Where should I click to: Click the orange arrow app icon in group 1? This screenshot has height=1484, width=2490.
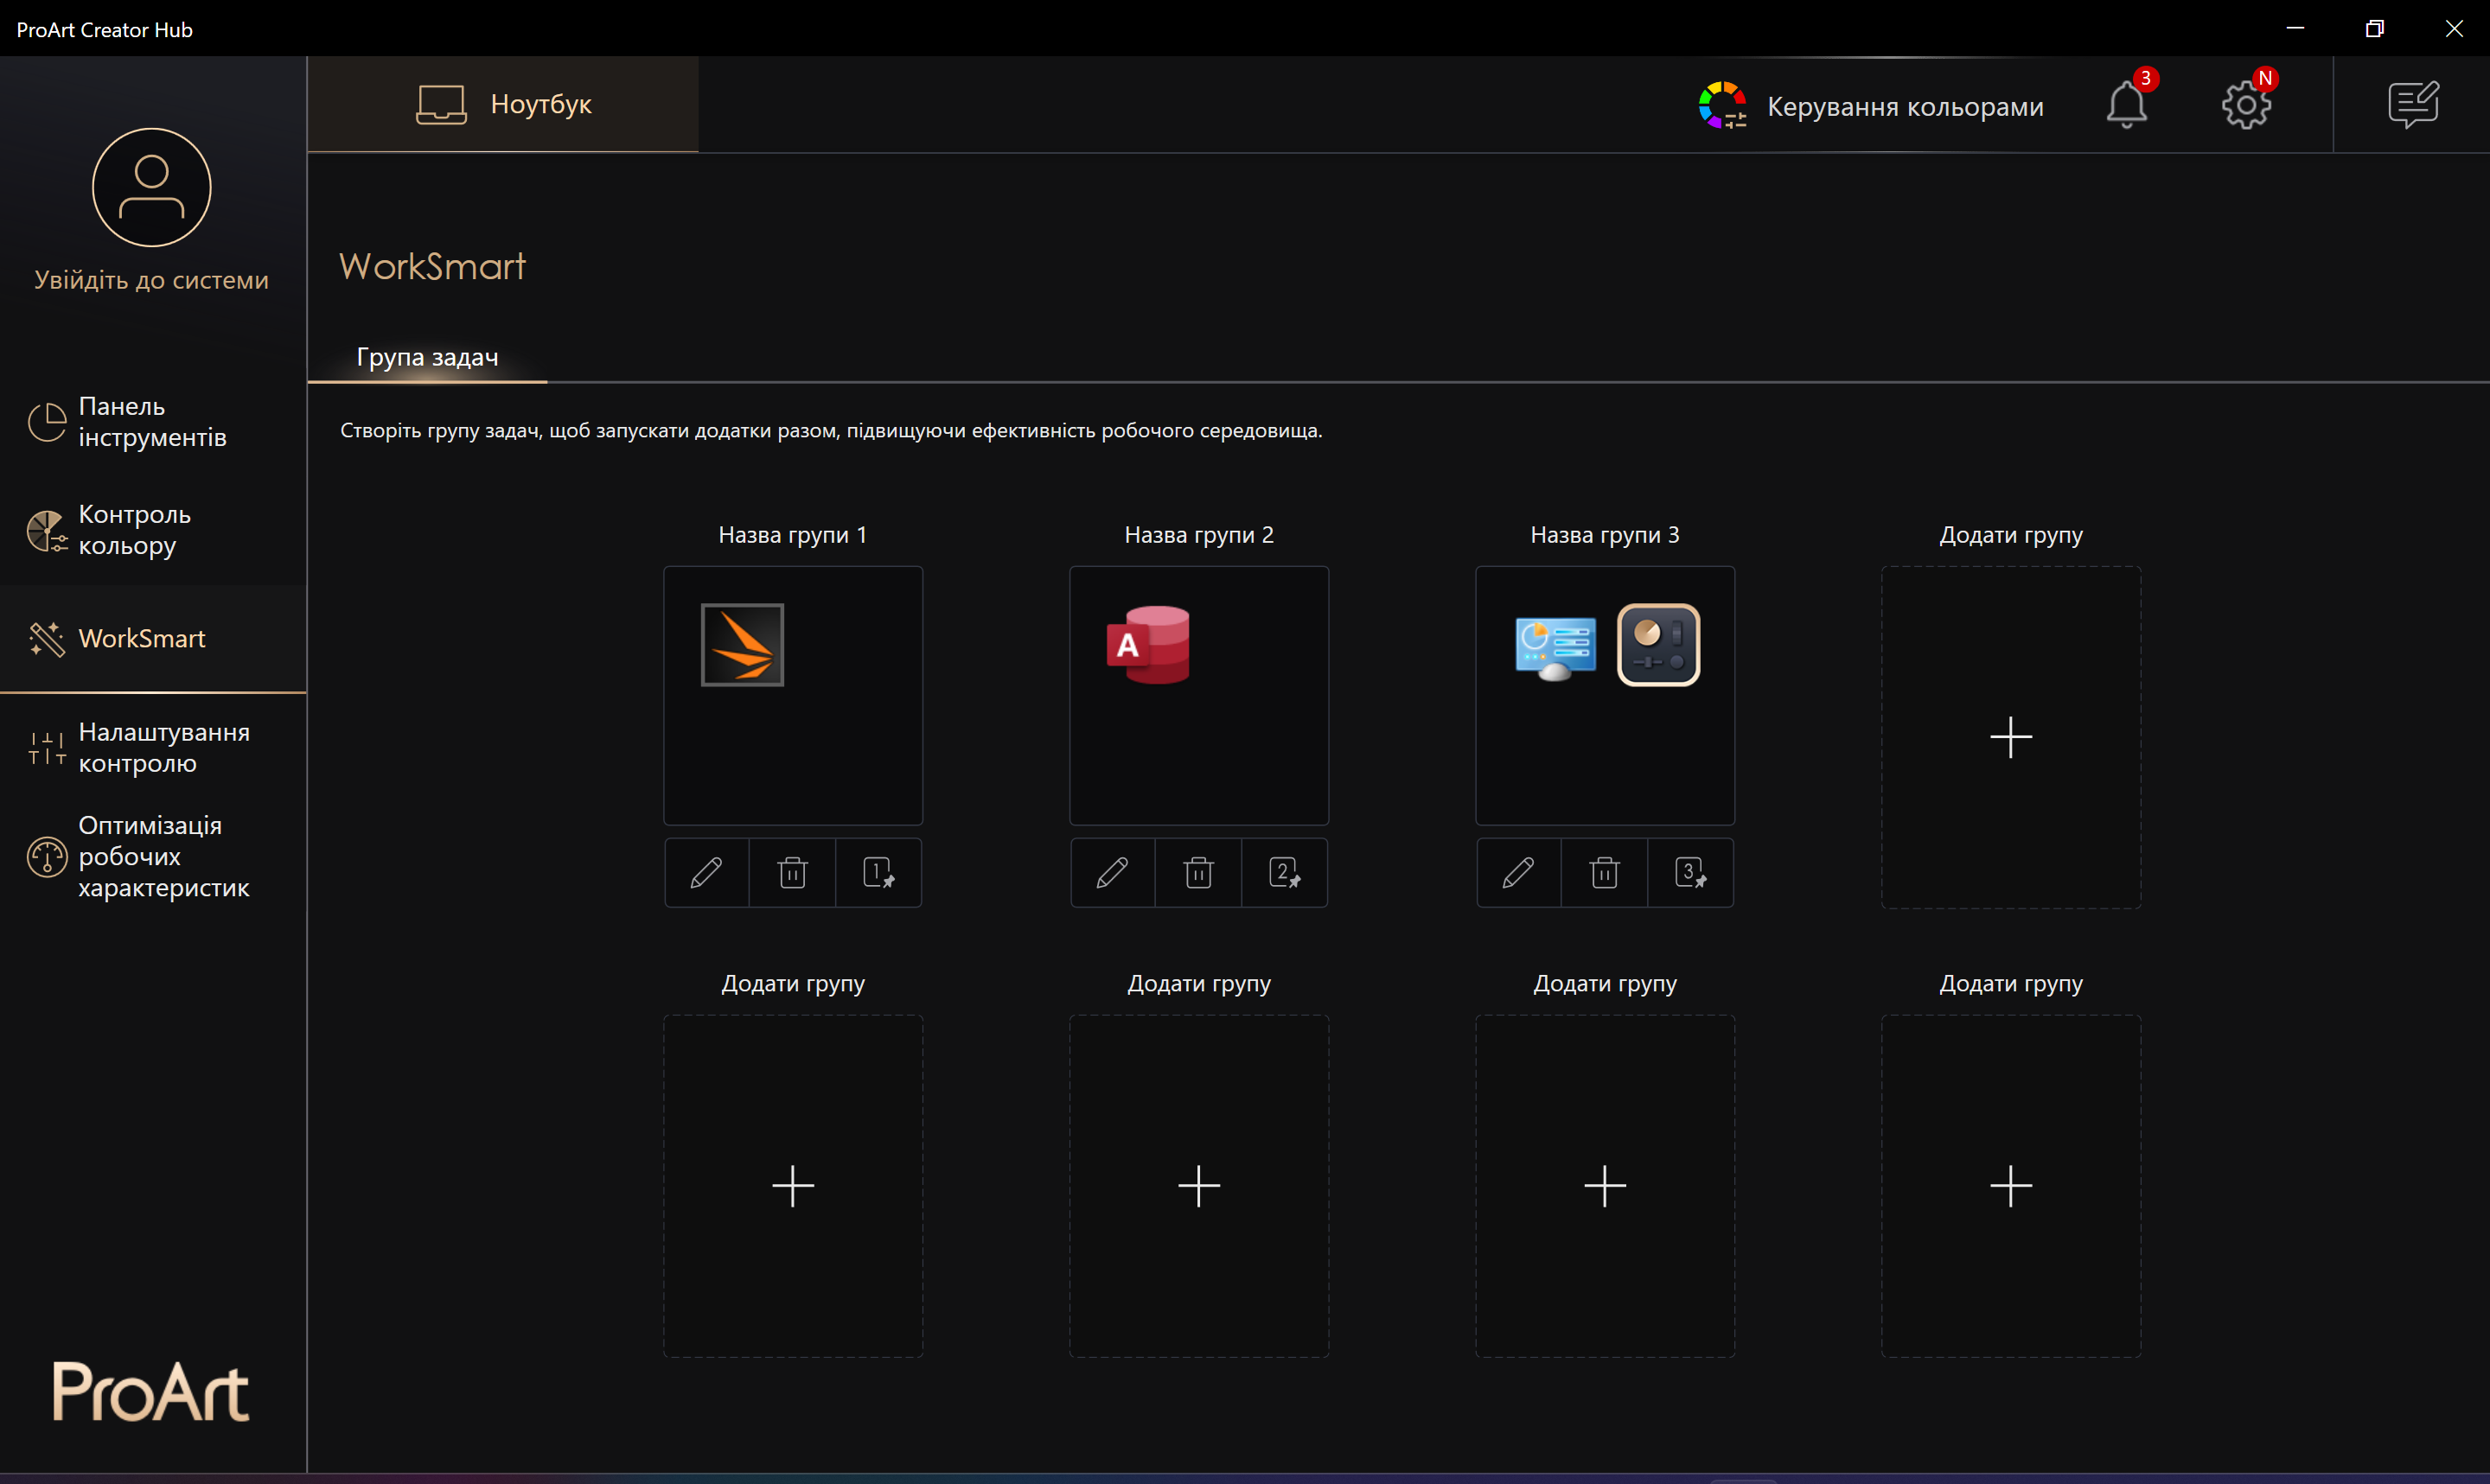coord(742,645)
